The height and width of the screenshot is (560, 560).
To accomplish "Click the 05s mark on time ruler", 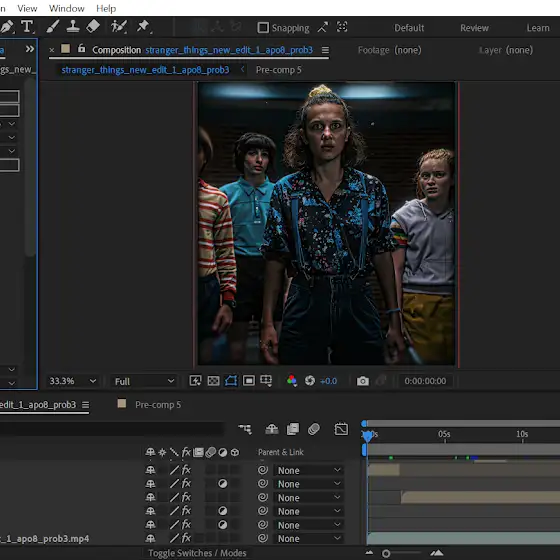I will 444,434.
